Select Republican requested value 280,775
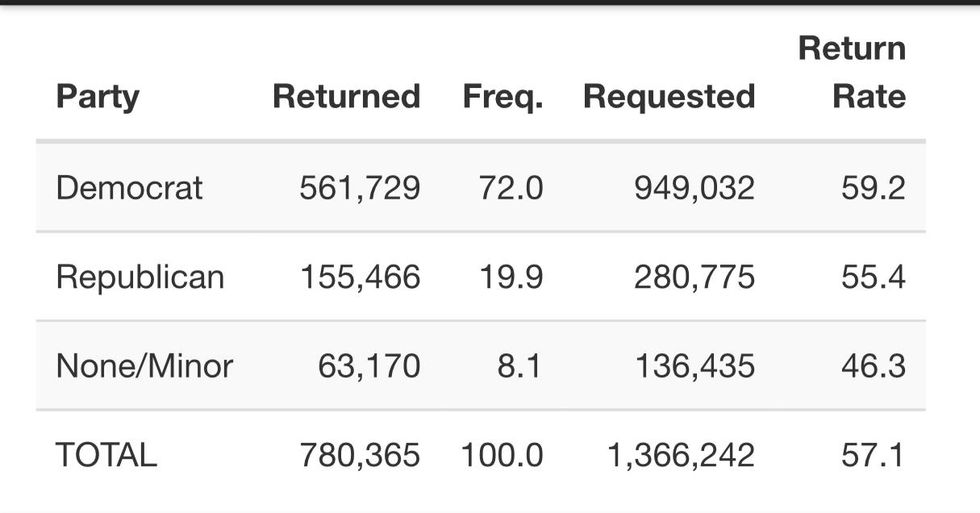Screen dimensions: 980x513 [x=694, y=277]
